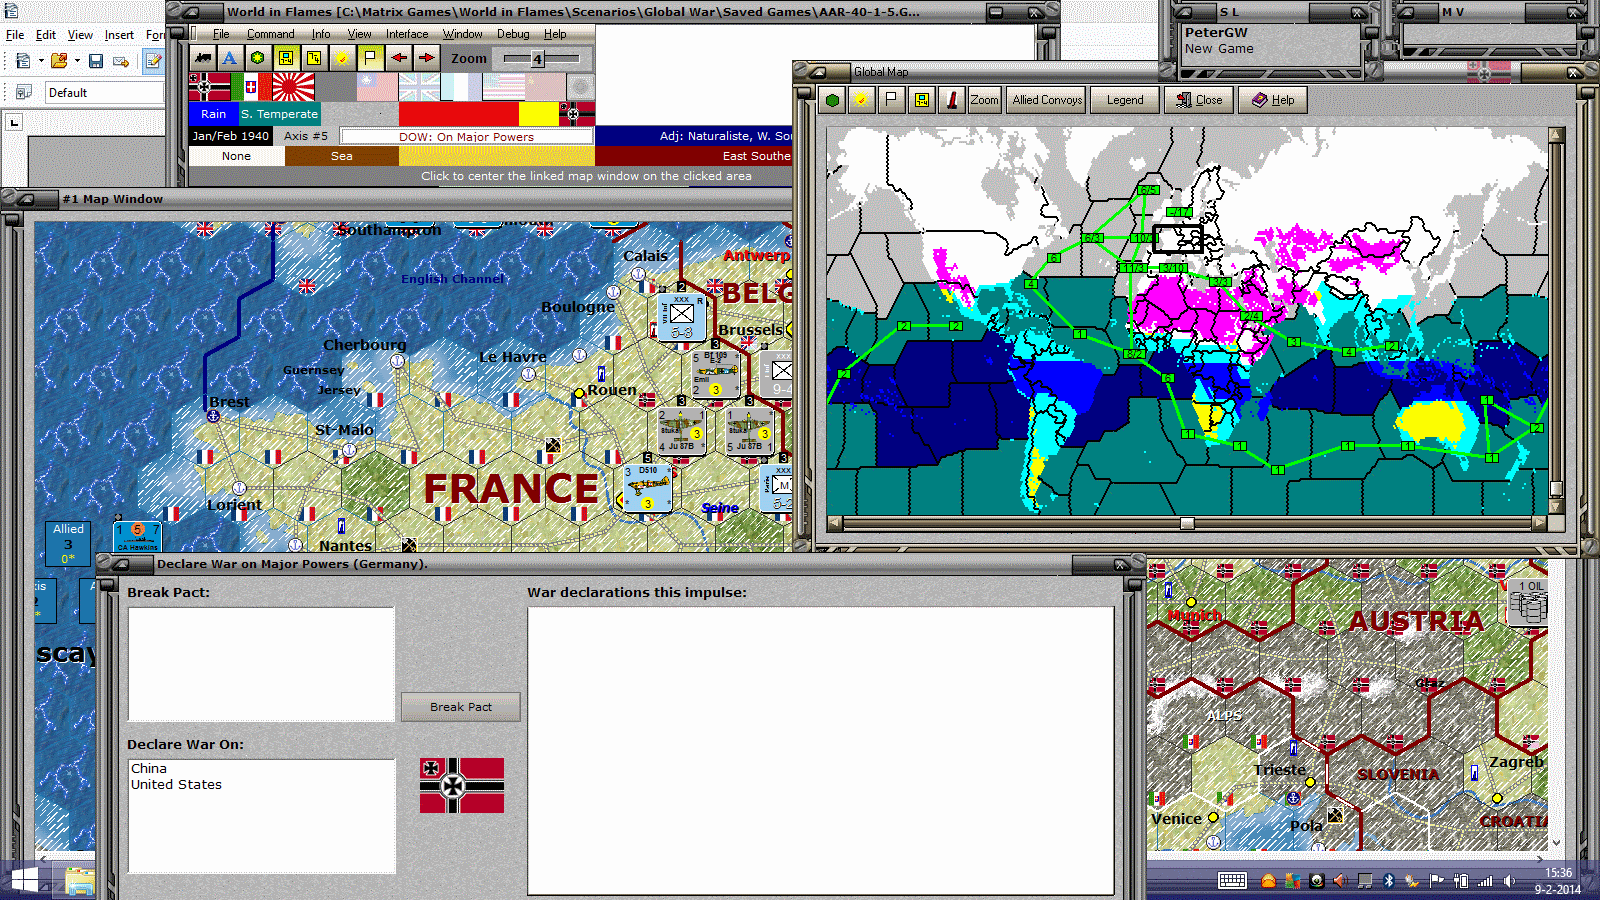Close the Global Map window via Close button

(x=1199, y=100)
